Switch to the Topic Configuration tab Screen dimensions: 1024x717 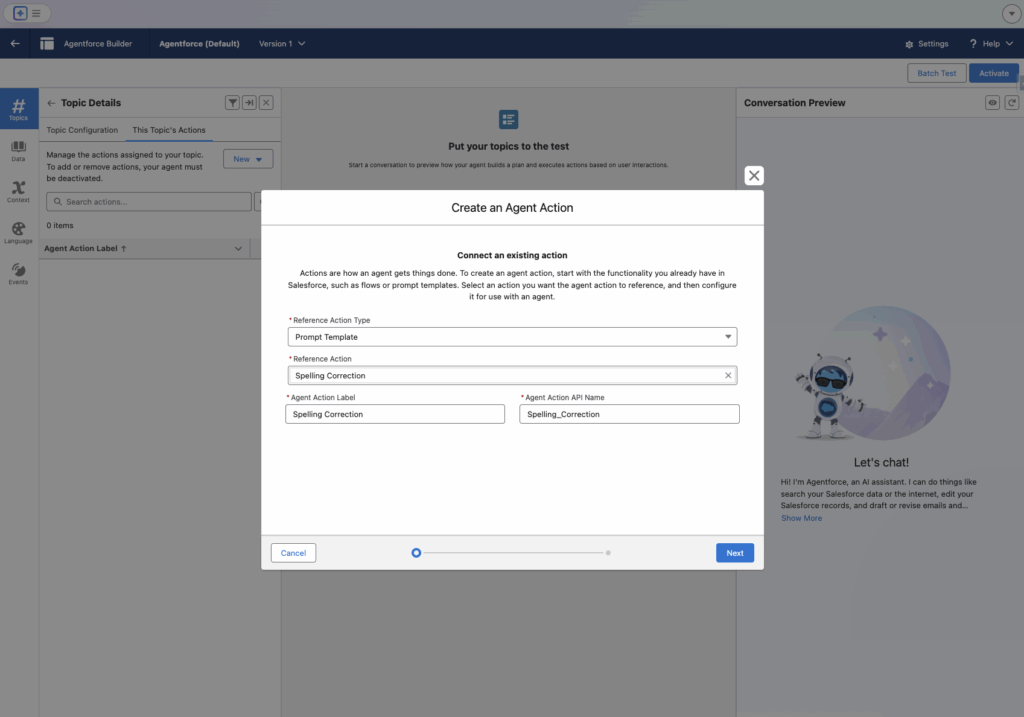point(82,130)
